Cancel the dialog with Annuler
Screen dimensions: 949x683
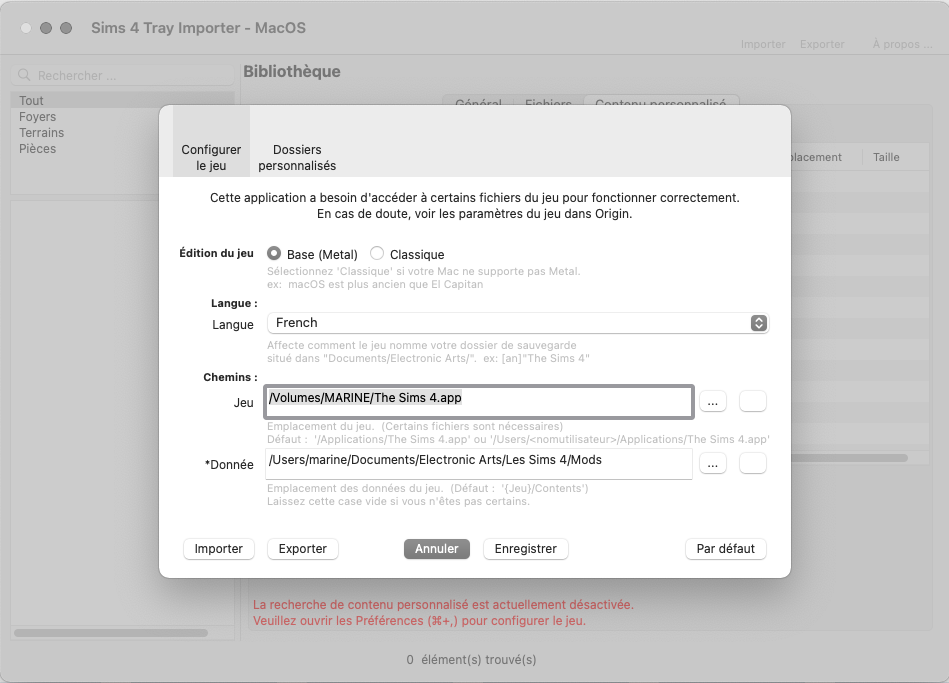click(x=437, y=549)
